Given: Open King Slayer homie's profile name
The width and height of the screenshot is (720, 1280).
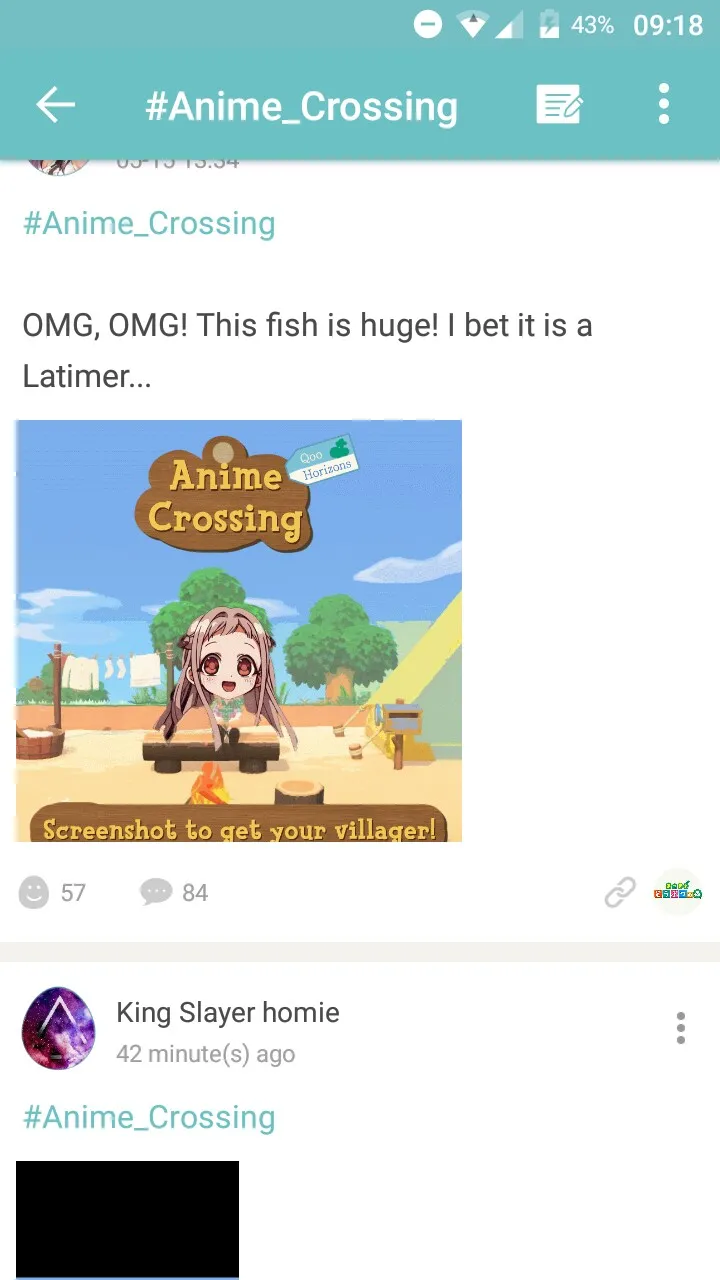Looking at the screenshot, I should 228,1012.
